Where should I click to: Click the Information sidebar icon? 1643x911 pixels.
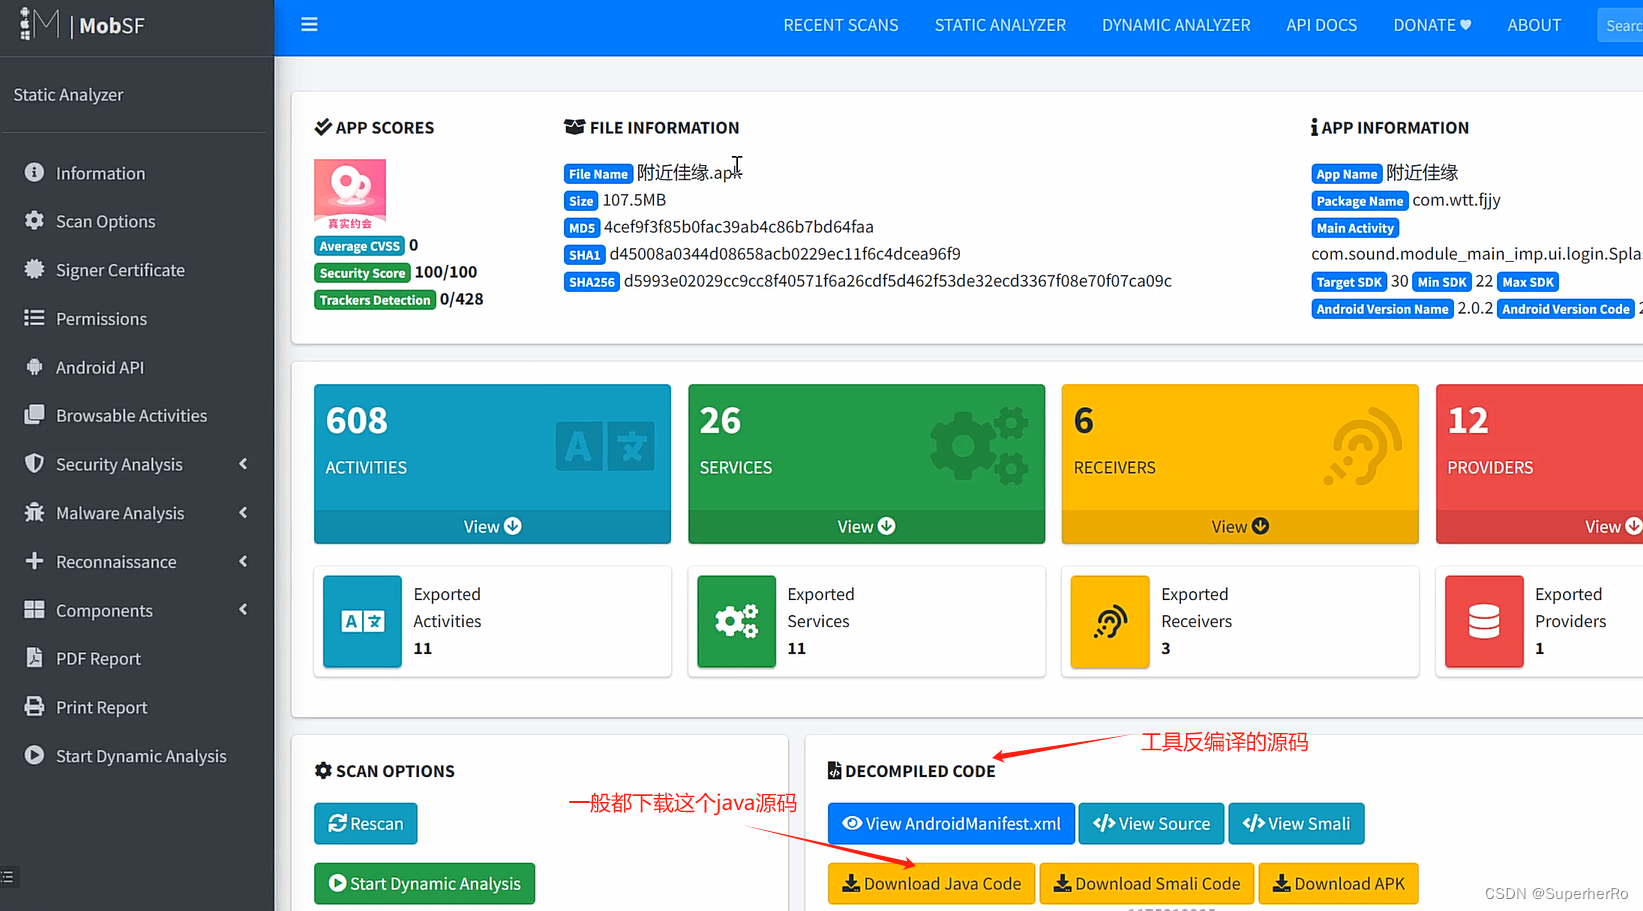(x=34, y=173)
